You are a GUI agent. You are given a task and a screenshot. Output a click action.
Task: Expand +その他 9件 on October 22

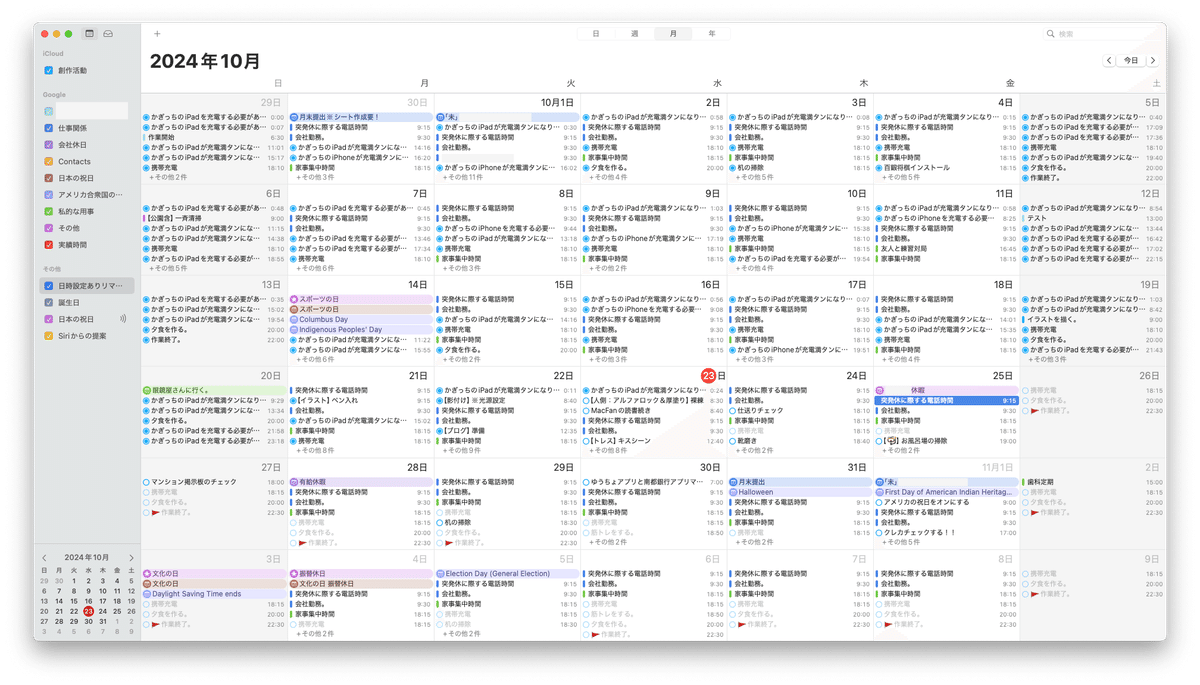[460, 451]
